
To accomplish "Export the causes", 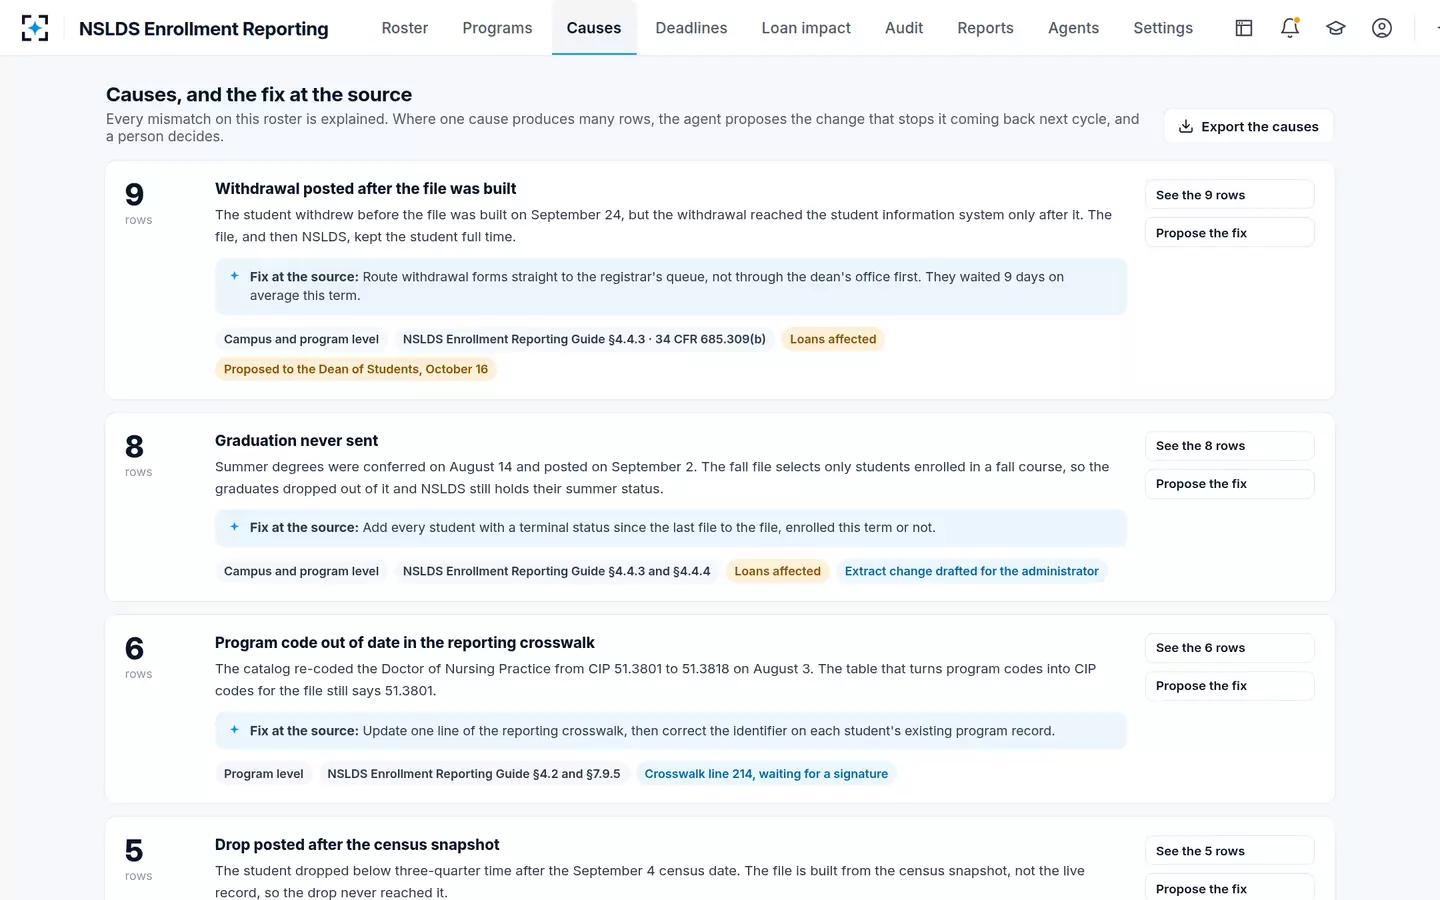I will point(1248,126).
